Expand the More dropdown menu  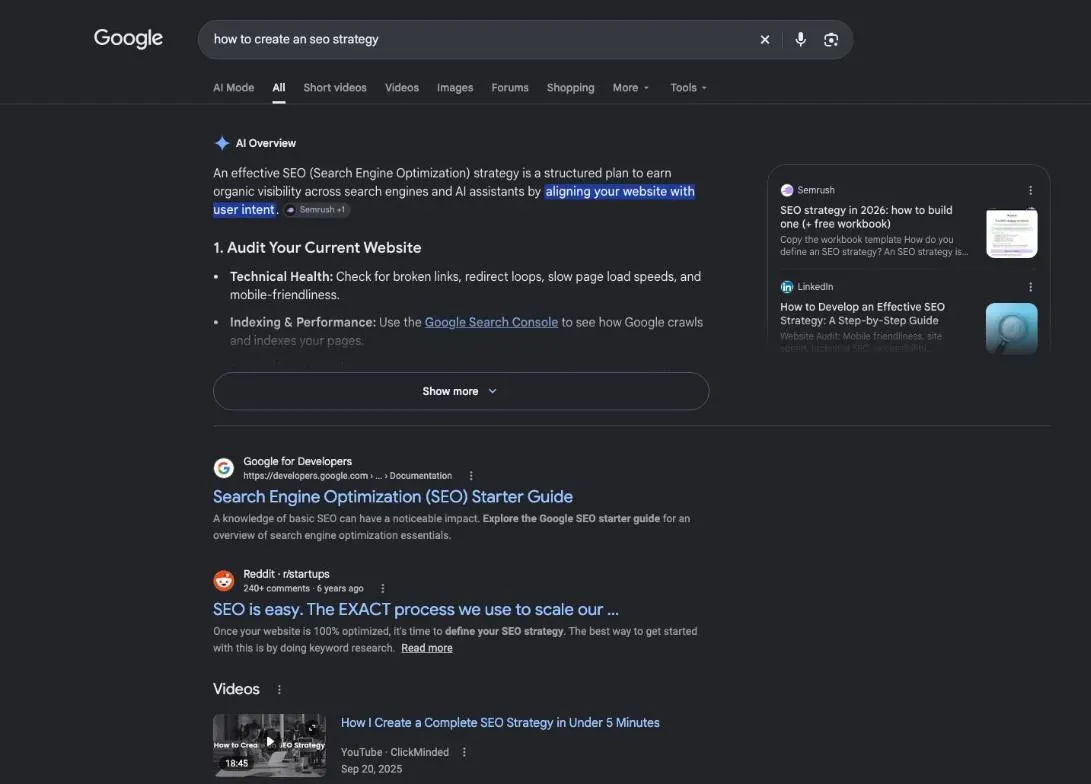coord(630,88)
